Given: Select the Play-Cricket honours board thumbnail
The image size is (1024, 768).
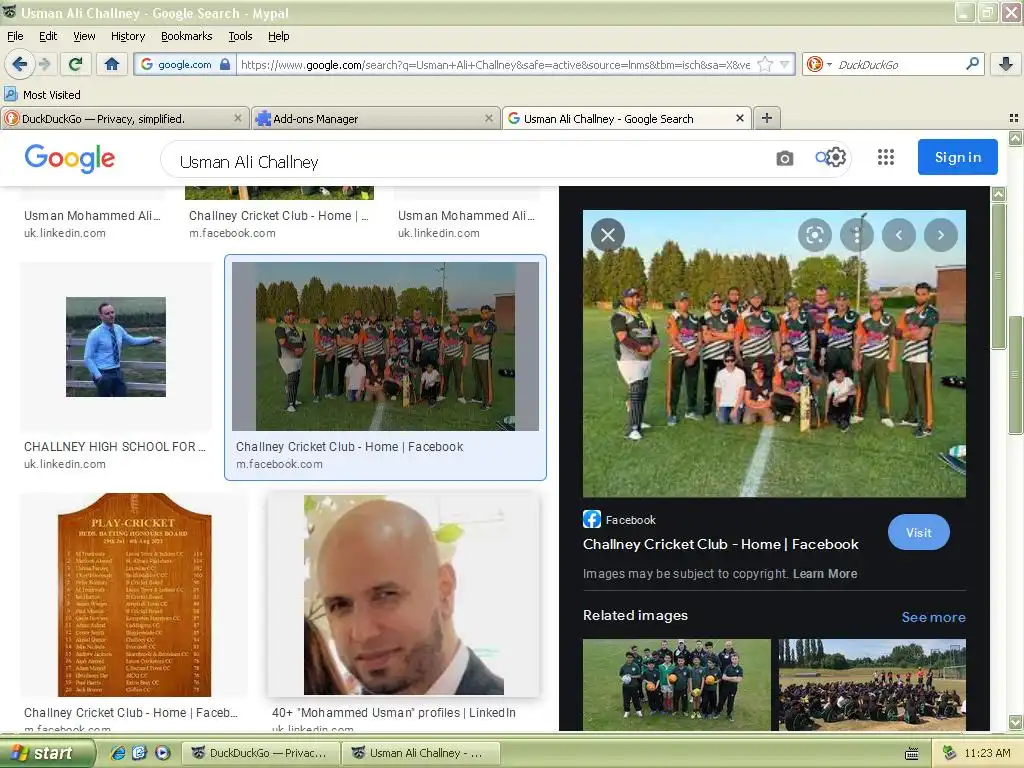Looking at the screenshot, I should [x=134, y=595].
